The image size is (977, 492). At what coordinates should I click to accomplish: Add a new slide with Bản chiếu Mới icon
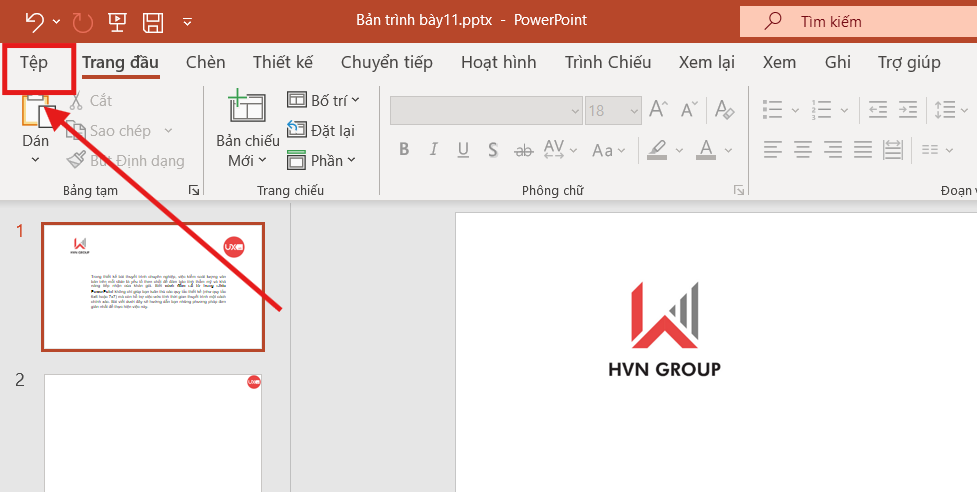247,107
